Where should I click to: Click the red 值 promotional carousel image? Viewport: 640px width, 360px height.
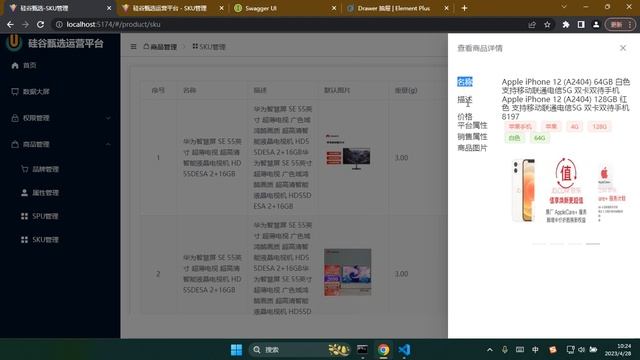click(566, 190)
